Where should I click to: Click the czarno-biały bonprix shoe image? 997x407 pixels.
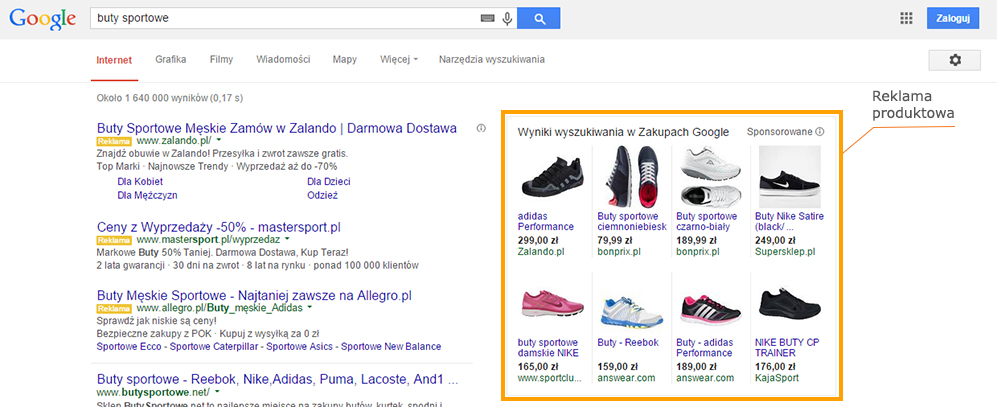point(710,177)
